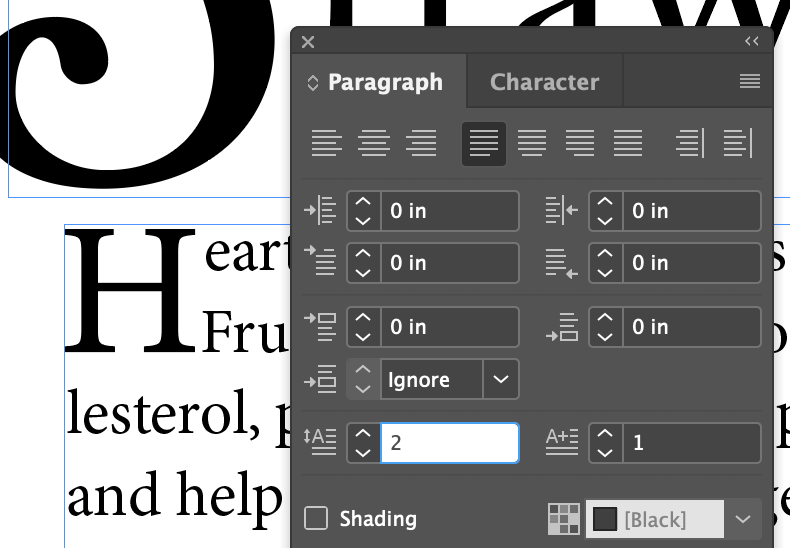
Task: Open the Ignore spacing dropdown
Action: 500,379
